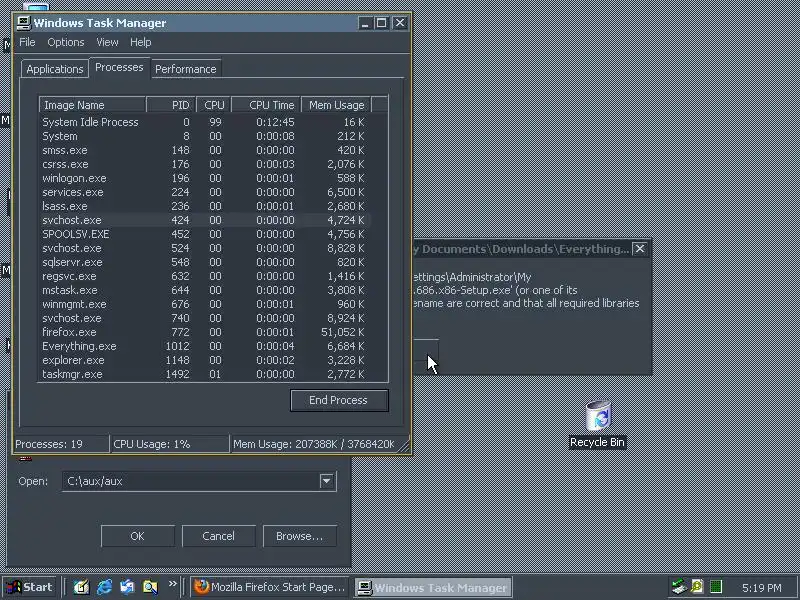The image size is (800, 600).
Task: Expand the quick launch overflow chevron
Action: pyautogui.click(x=172, y=584)
